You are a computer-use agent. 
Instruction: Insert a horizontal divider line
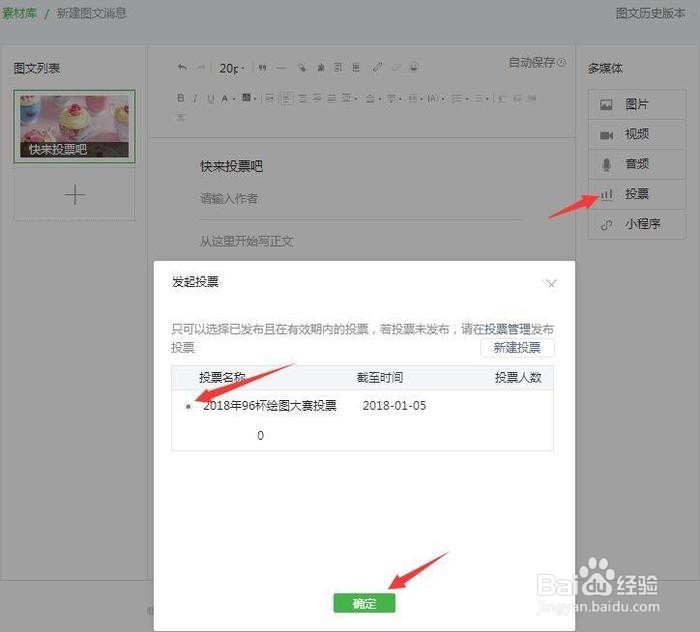pyautogui.click(x=281, y=68)
